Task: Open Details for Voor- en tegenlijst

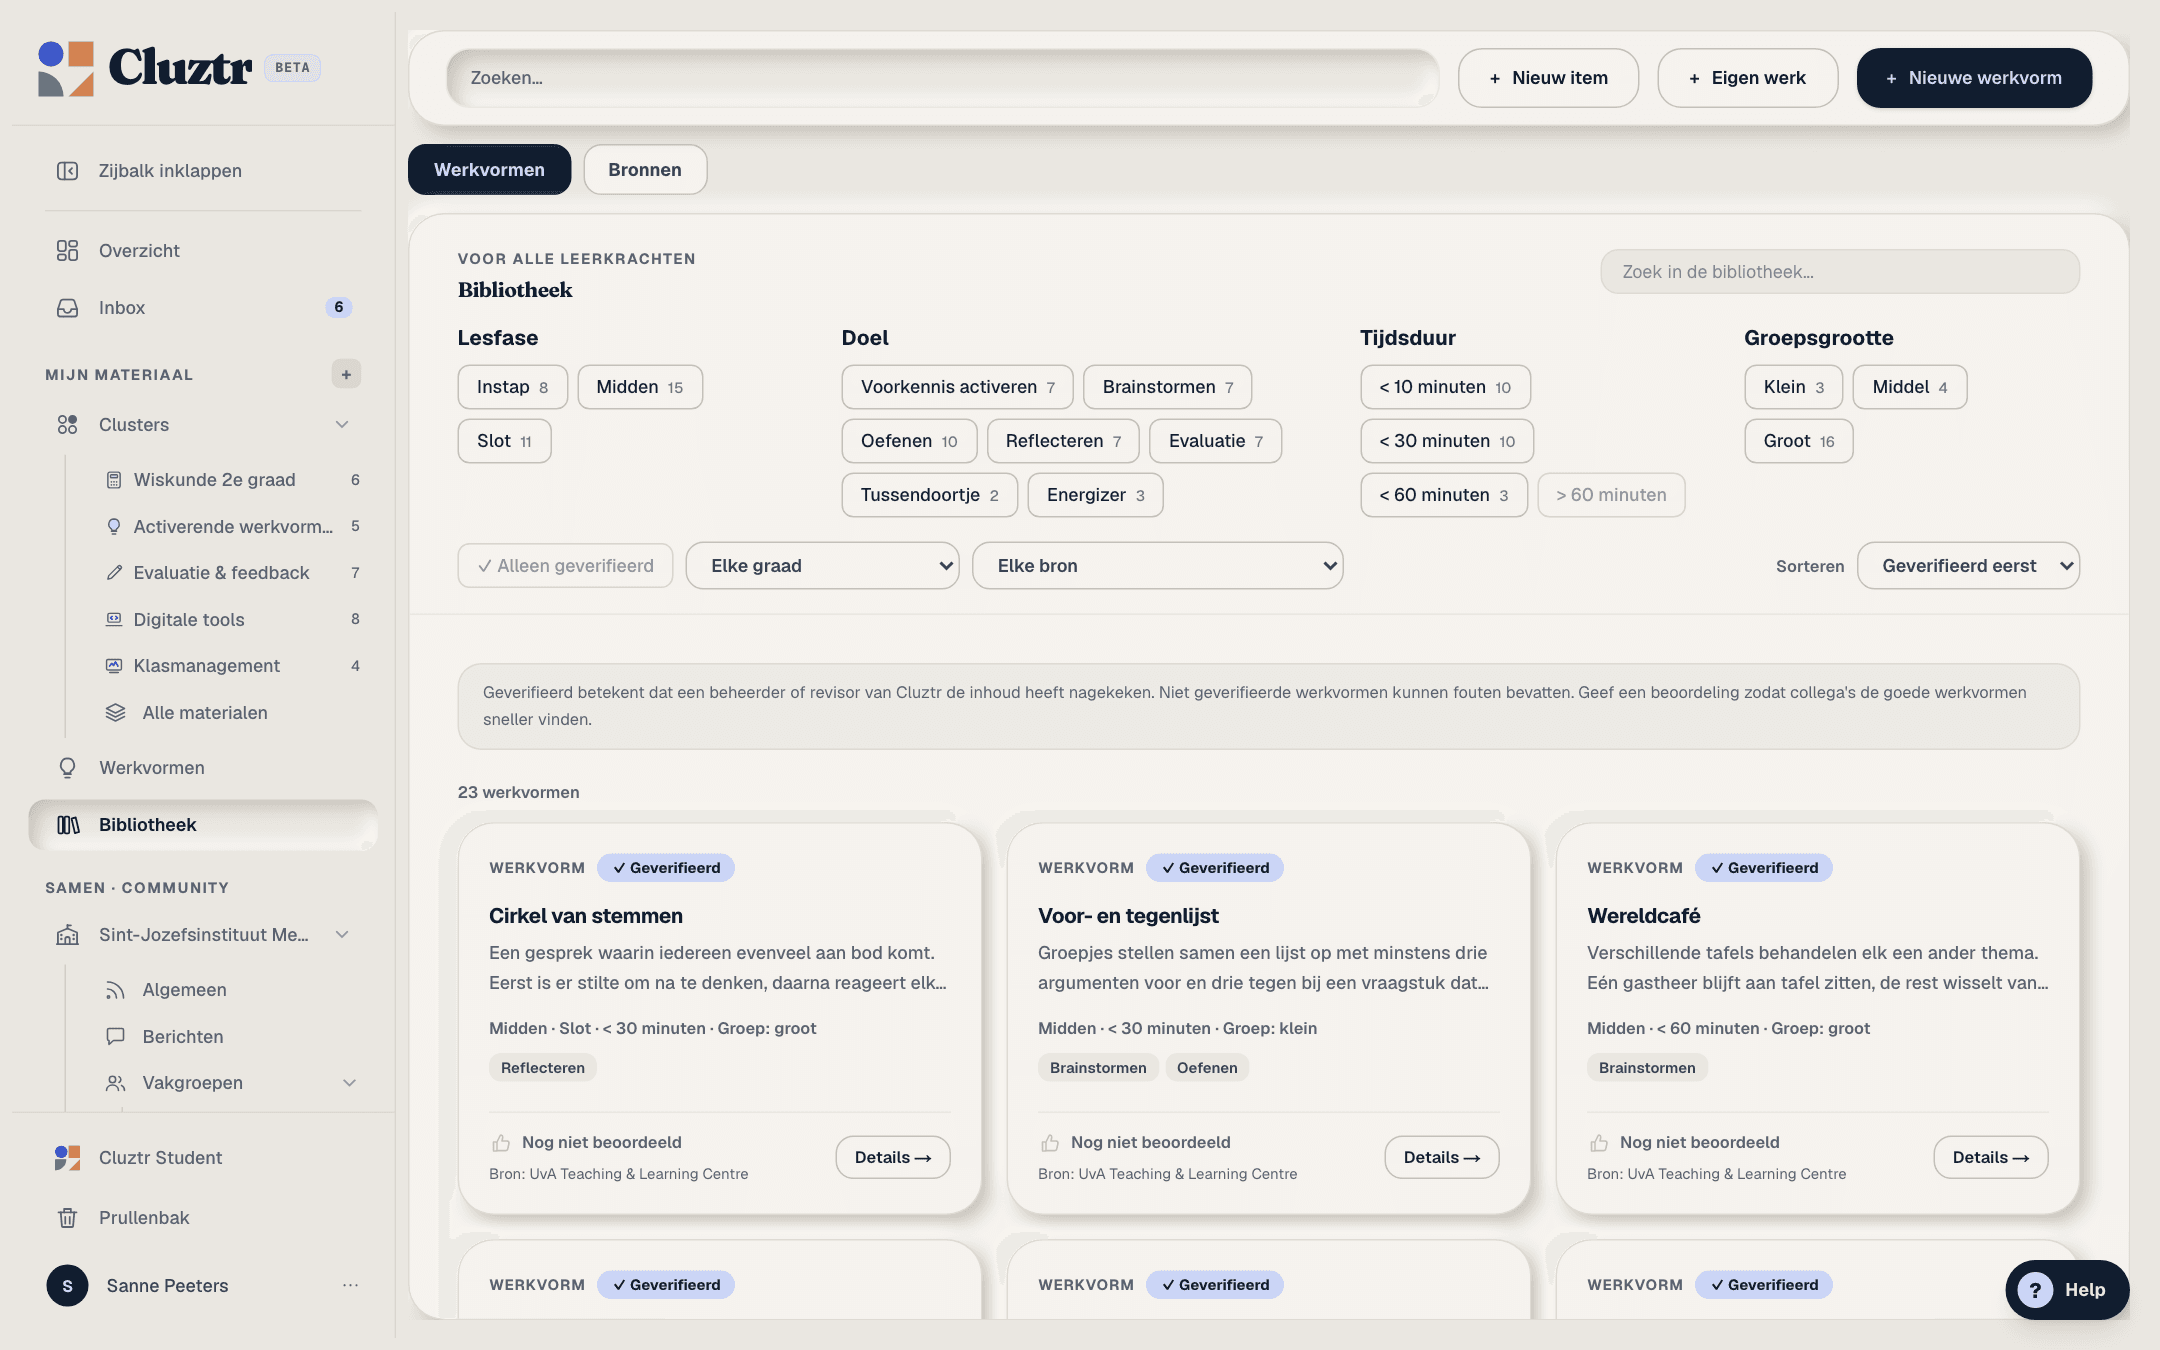Action: click(x=1441, y=1157)
